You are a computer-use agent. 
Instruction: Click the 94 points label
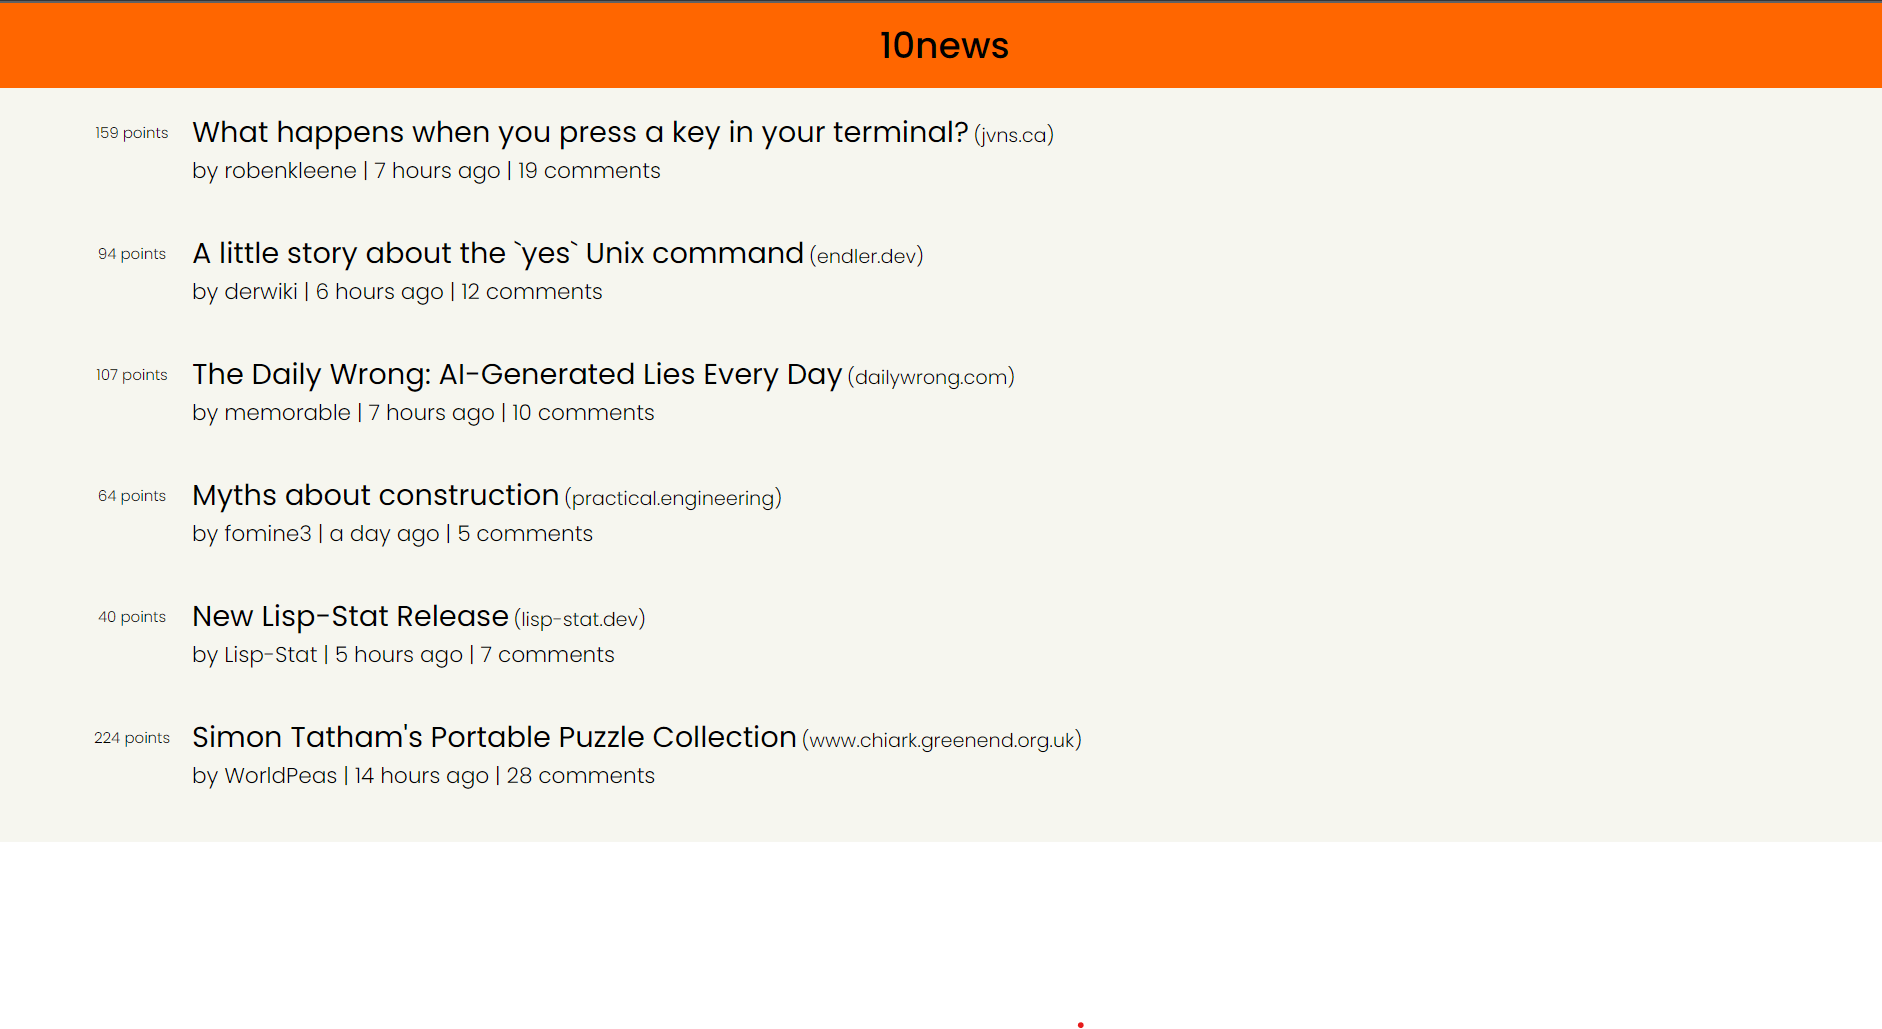click(132, 254)
